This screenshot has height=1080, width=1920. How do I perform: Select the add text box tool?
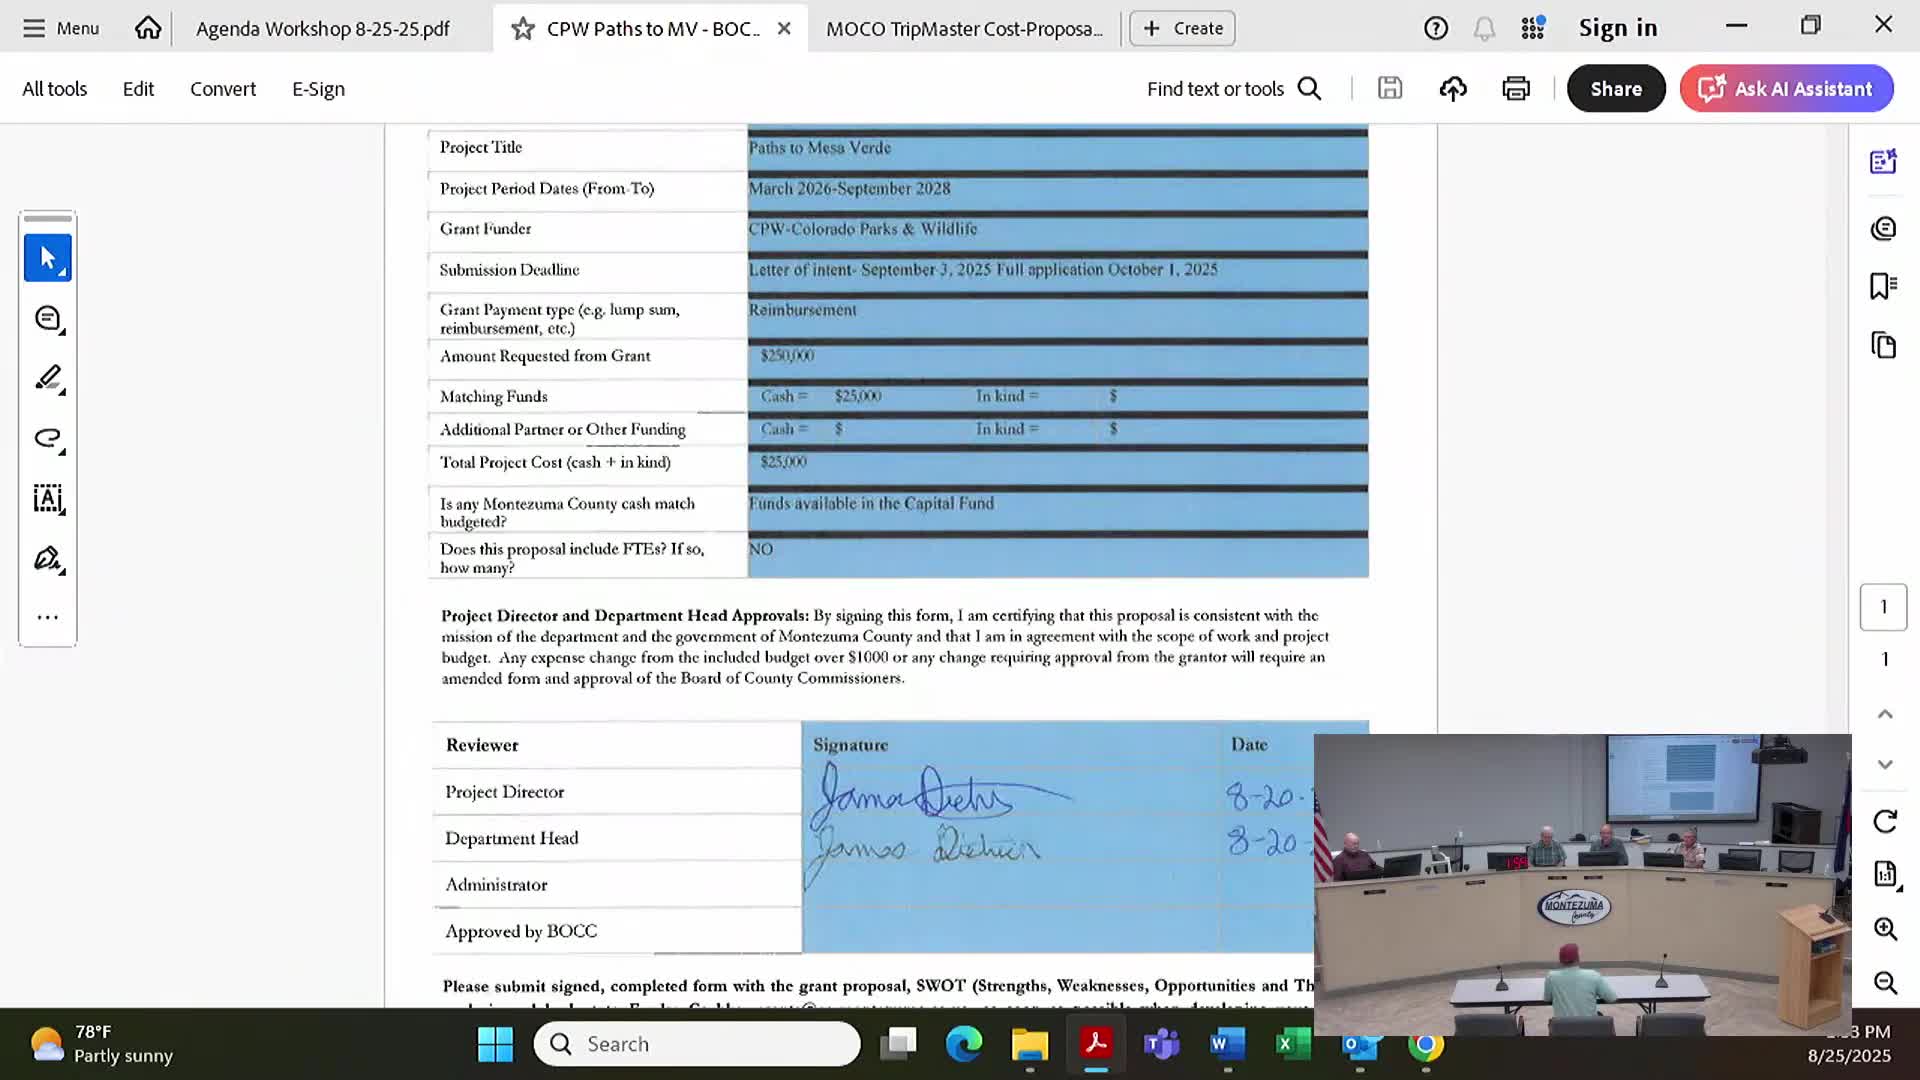click(x=47, y=498)
